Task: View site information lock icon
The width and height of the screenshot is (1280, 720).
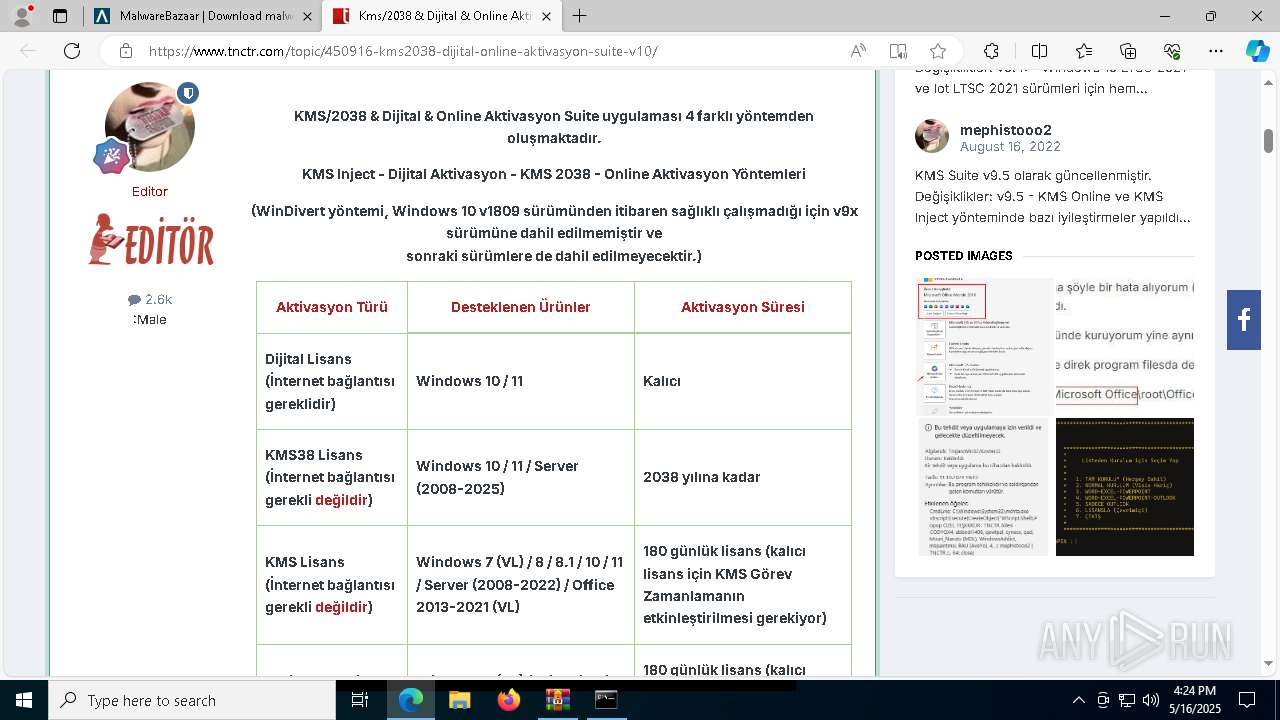Action: tap(126, 51)
